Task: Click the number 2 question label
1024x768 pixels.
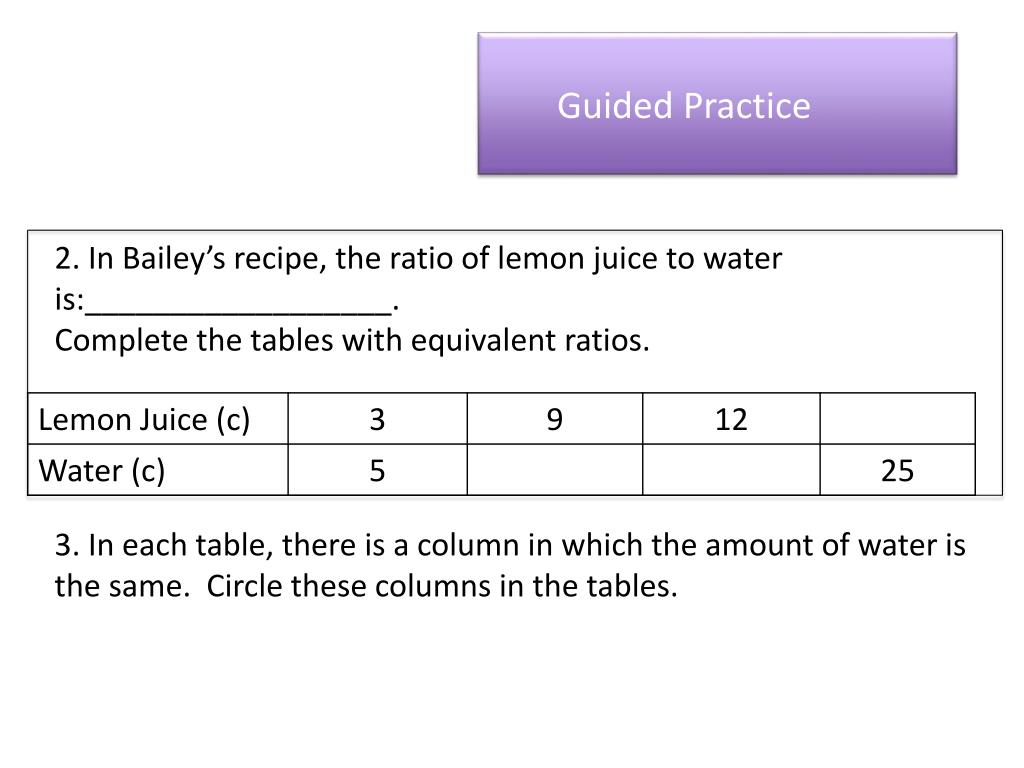Action: pyautogui.click(x=67, y=259)
